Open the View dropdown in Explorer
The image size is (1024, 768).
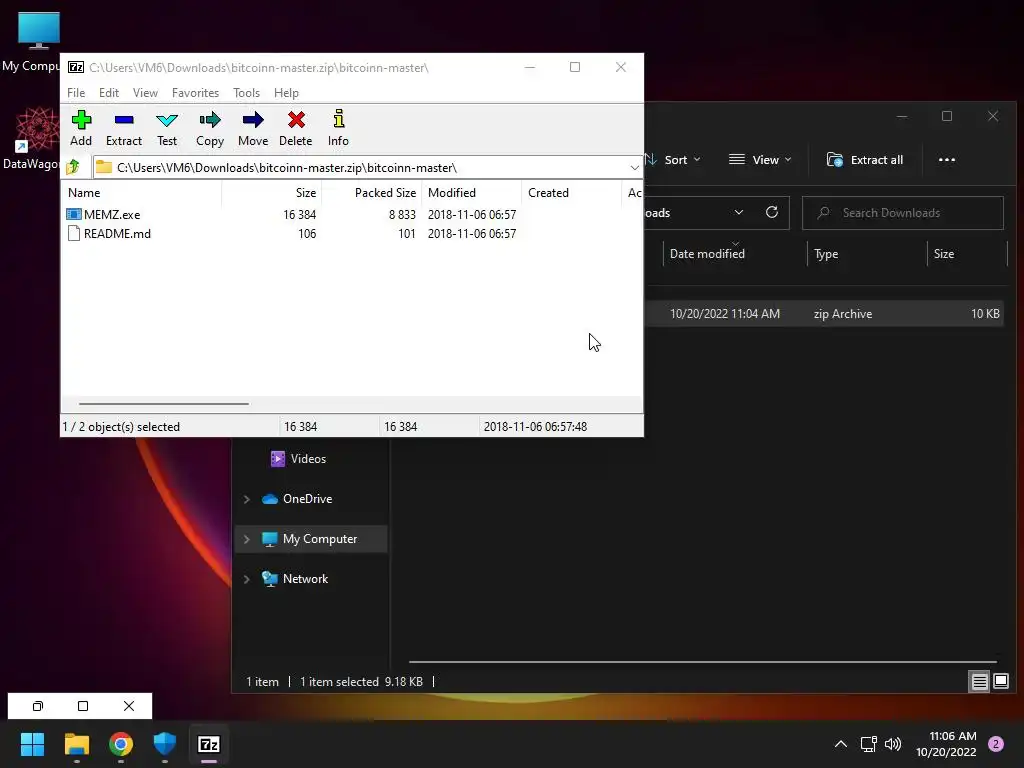(x=760, y=159)
